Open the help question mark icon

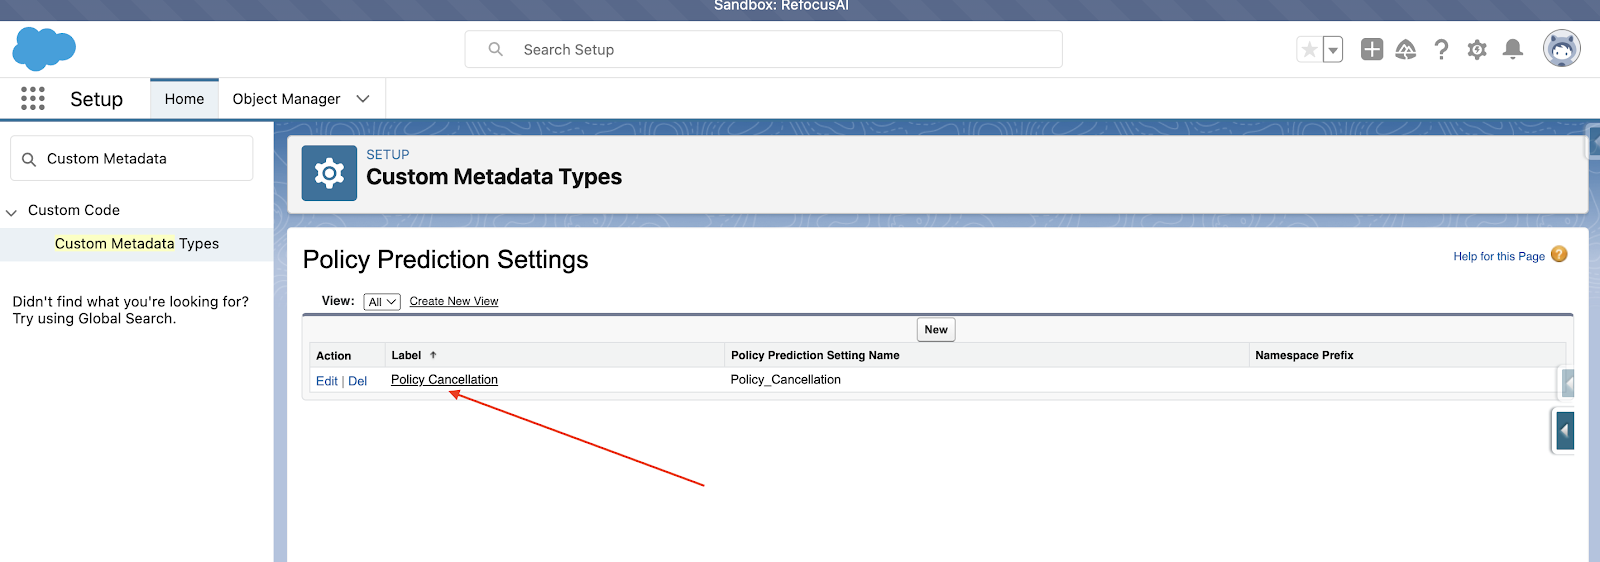pyautogui.click(x=1441, y=49)
